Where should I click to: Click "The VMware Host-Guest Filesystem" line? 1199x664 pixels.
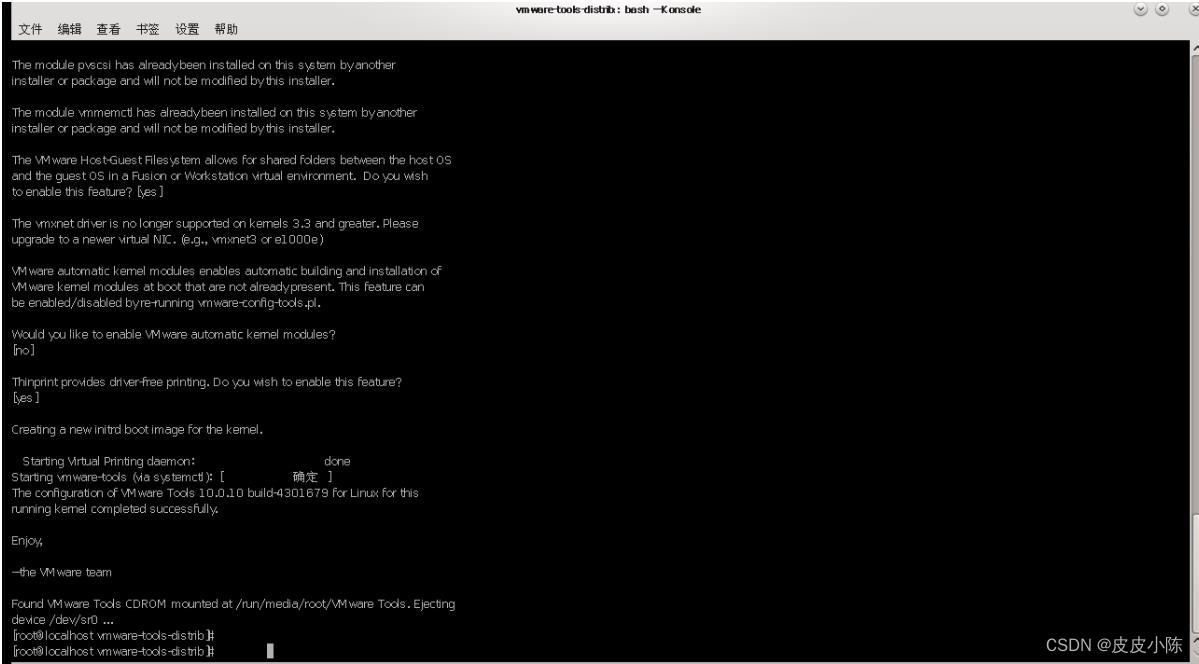(x=232, y=160)
